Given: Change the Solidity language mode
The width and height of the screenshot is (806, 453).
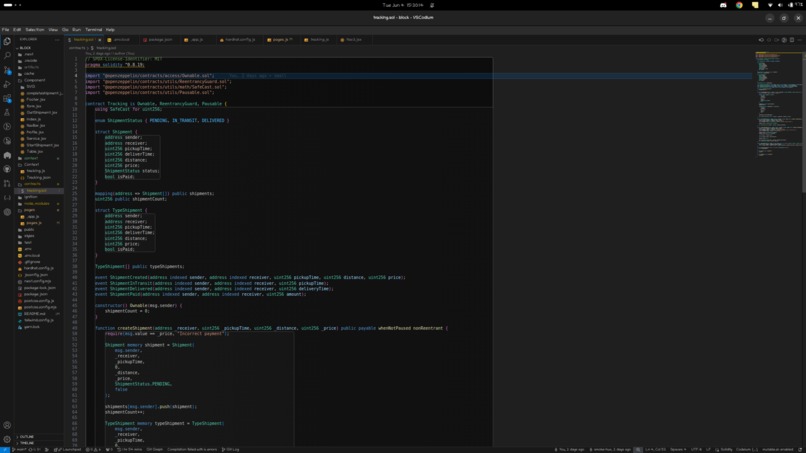Looking at the screenshot, I should [726, 449].
